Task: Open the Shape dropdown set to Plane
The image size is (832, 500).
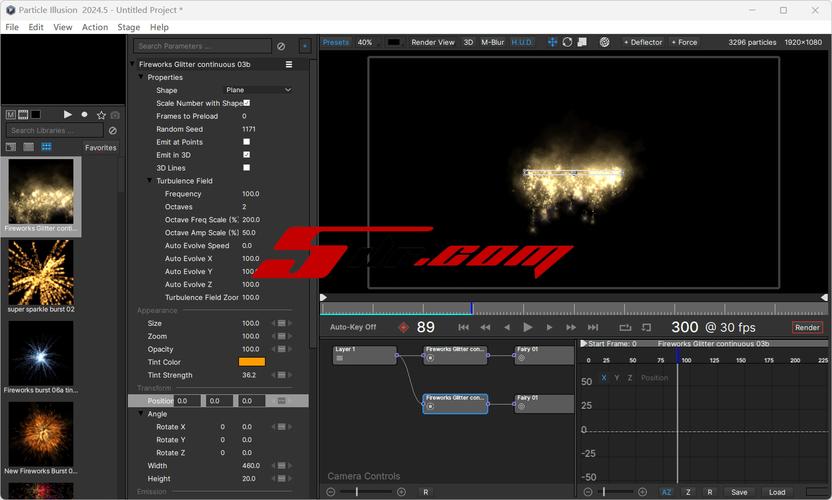Action: click(x=258, y=90)
